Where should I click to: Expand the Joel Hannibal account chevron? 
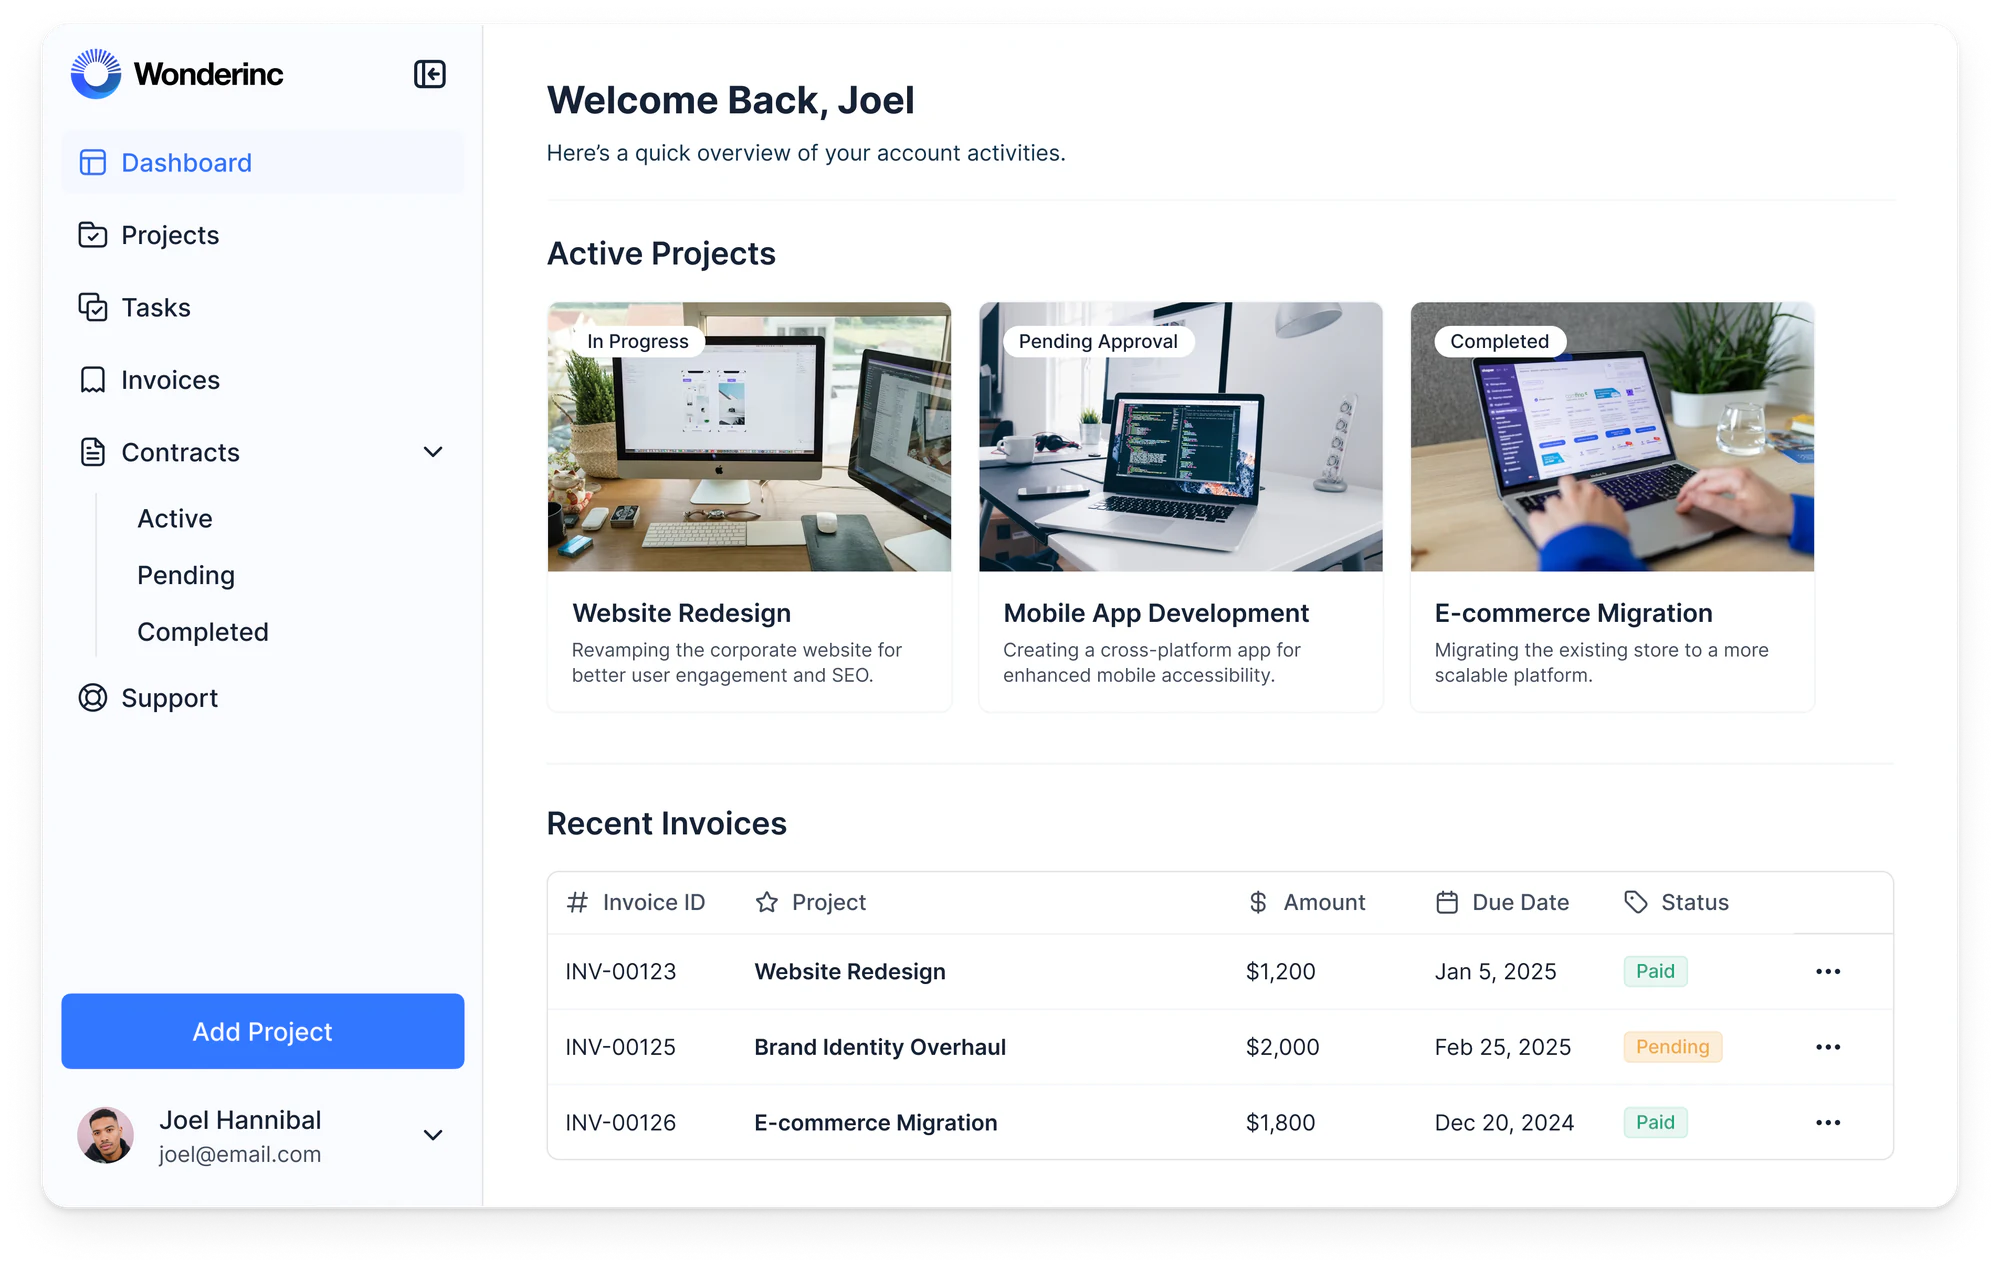[x=433, y=1135]
